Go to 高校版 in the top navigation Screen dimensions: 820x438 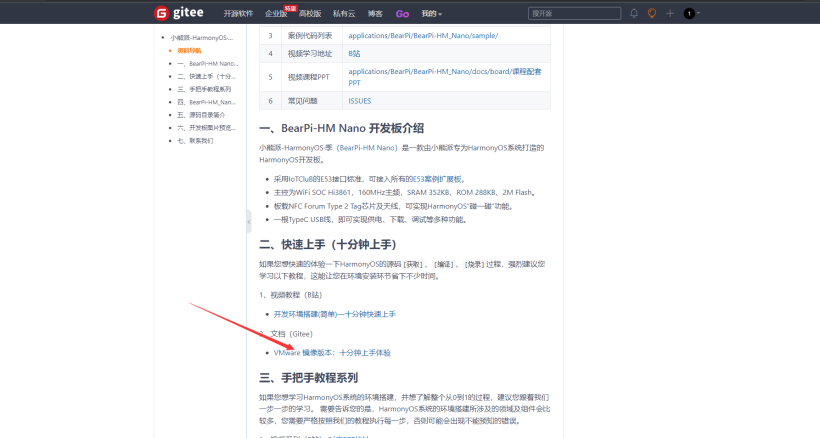(309, 13)
